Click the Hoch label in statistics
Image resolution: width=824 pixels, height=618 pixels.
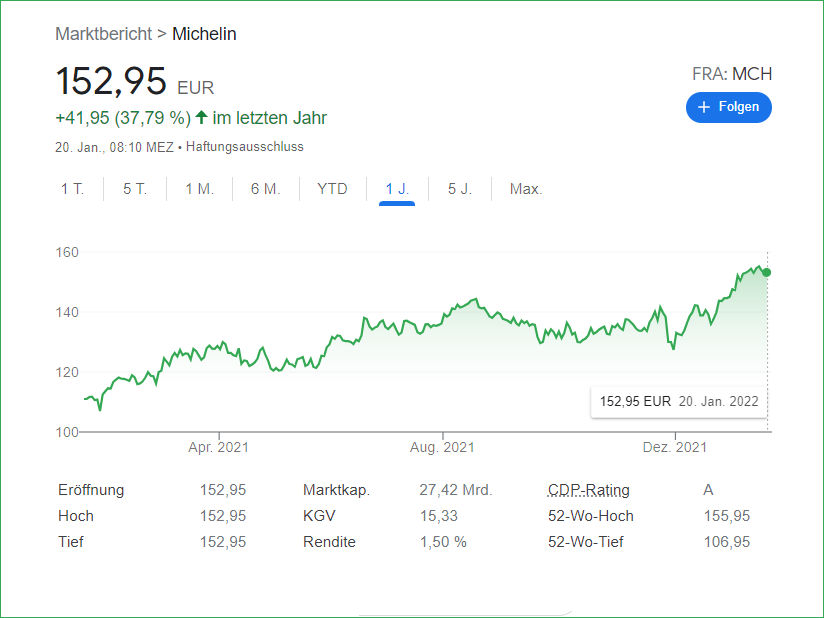pos(76,516)
